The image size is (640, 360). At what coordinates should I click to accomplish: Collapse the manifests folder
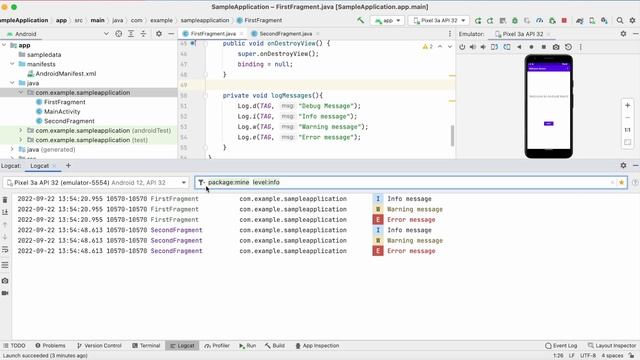coord(13,64)
